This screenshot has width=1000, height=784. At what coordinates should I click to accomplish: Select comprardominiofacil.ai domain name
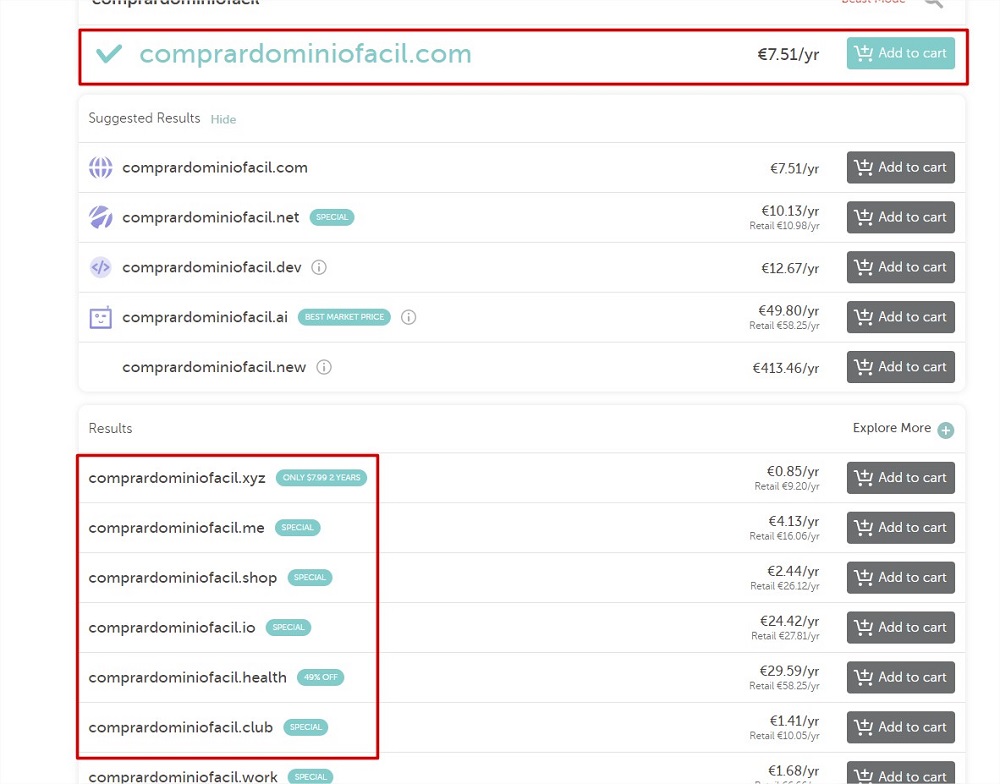coord(205,317)
